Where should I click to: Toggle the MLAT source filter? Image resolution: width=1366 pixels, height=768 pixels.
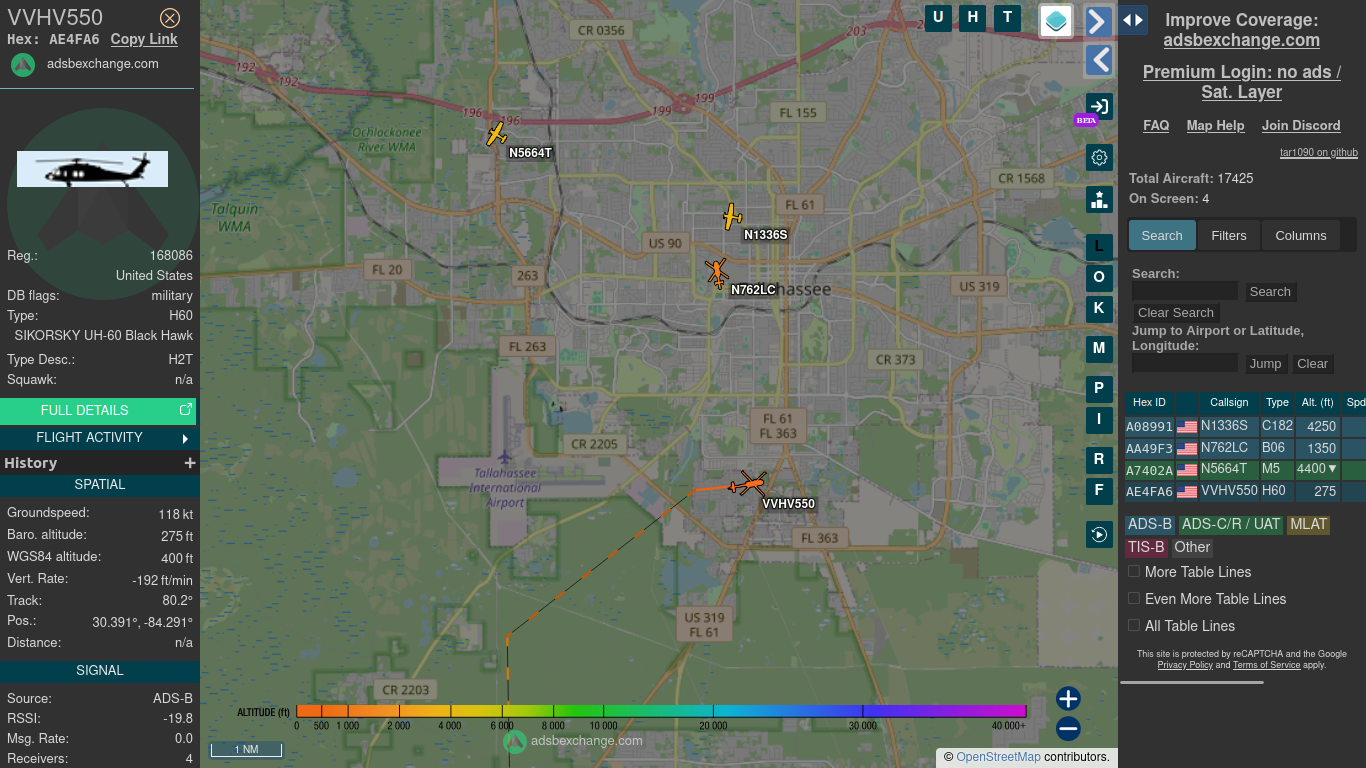pyautogui.click(x=1308, y=524)
